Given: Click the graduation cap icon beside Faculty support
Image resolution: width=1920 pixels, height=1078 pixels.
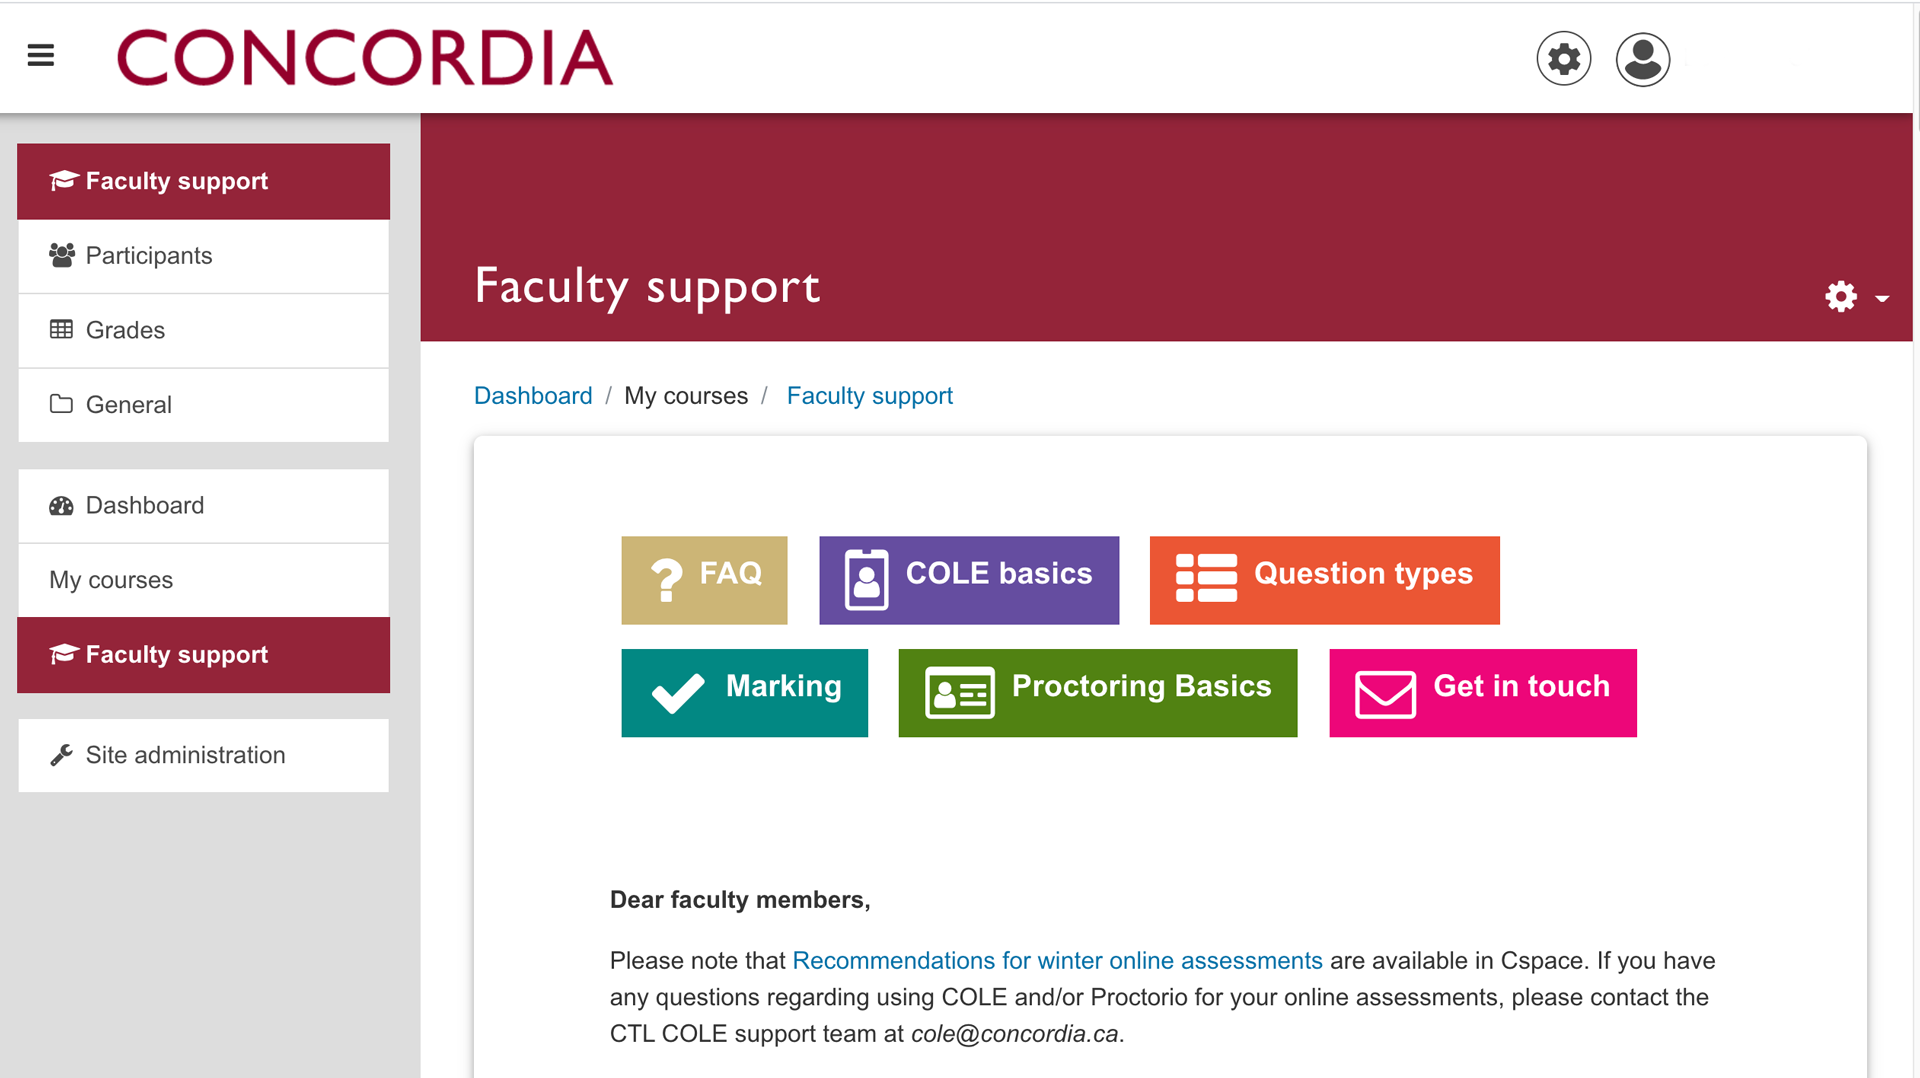Looking at the screenshot, I should pyautogui.click(x=63, y=180).
